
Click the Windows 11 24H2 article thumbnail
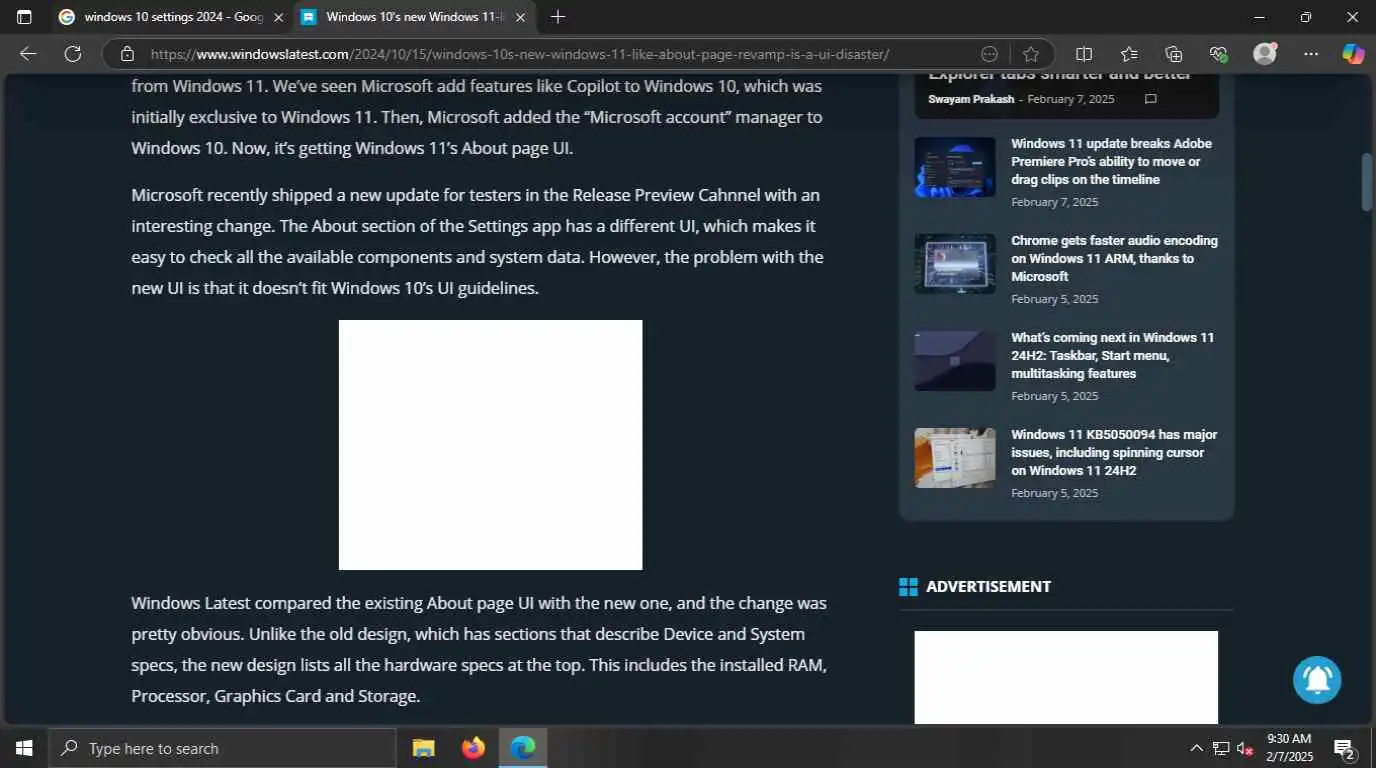955,361
